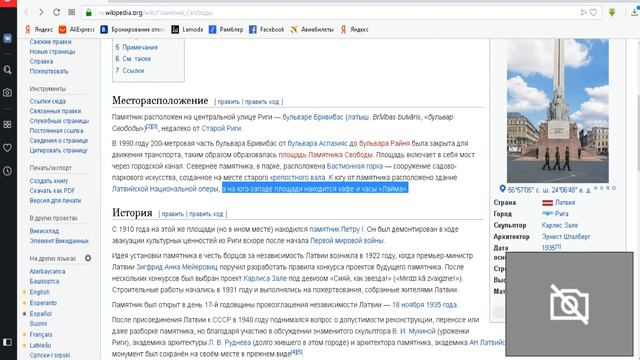
Task: Open Карлиса Зале link in text
Action: (265, 279)
